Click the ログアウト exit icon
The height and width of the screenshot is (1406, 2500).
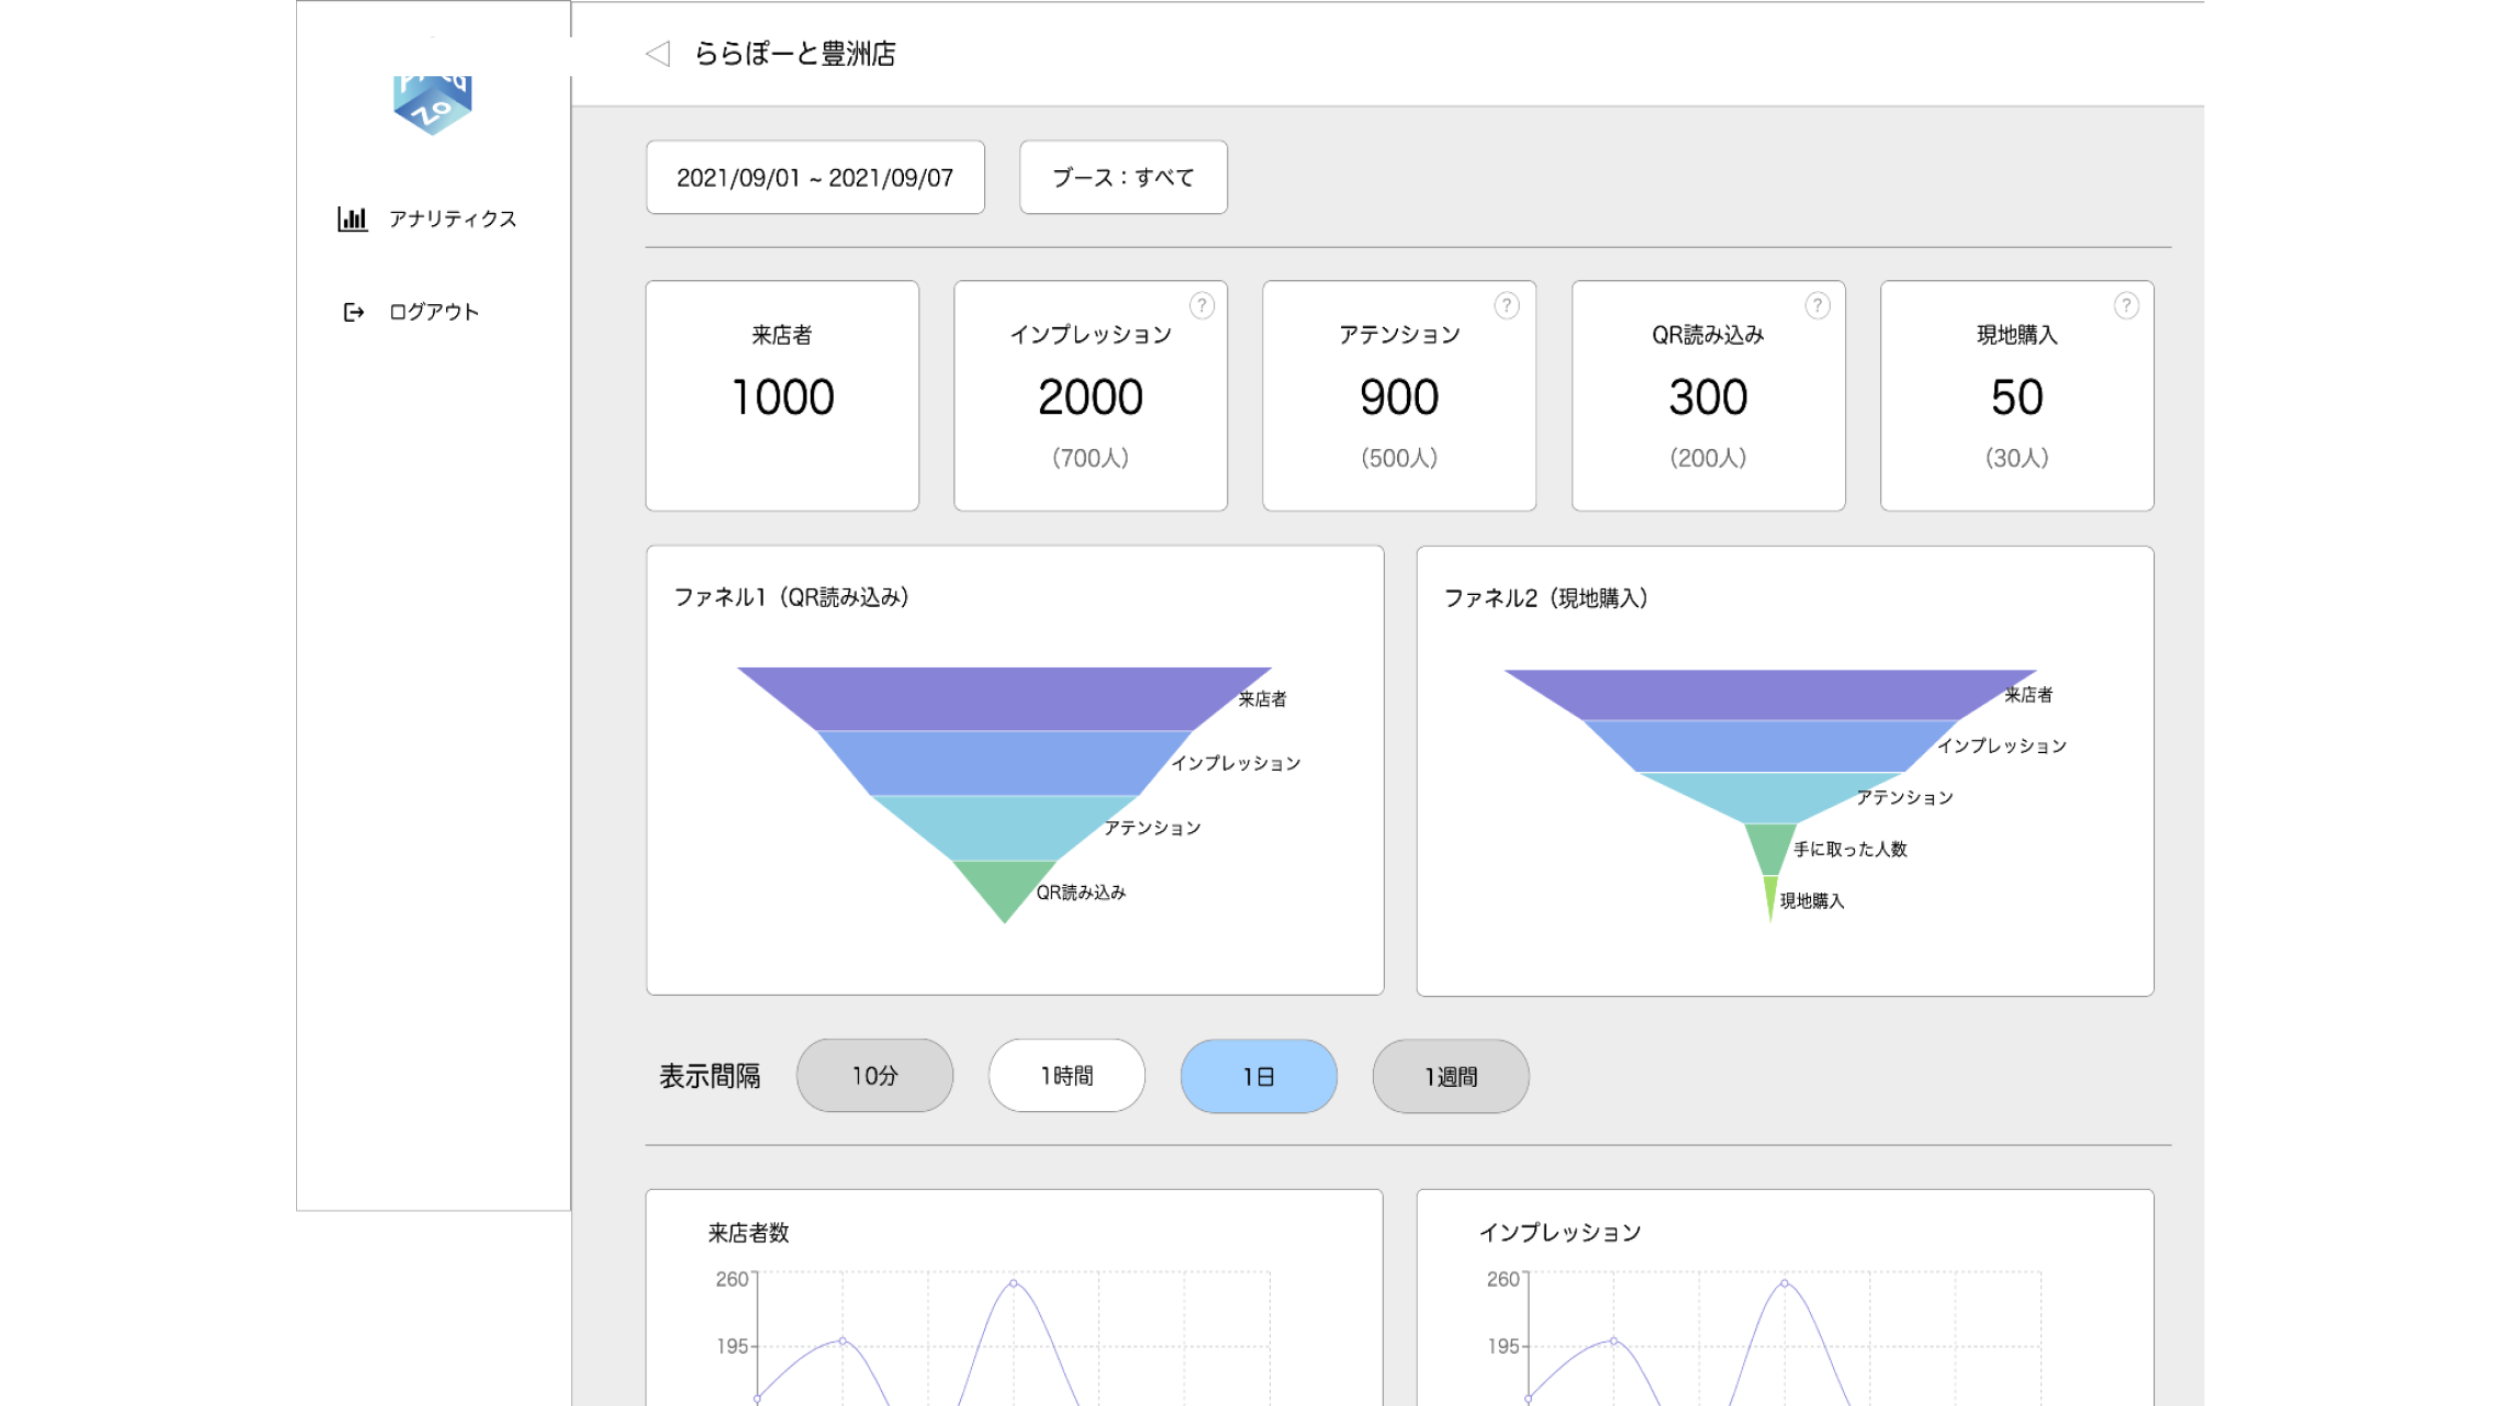pos(353,312)
